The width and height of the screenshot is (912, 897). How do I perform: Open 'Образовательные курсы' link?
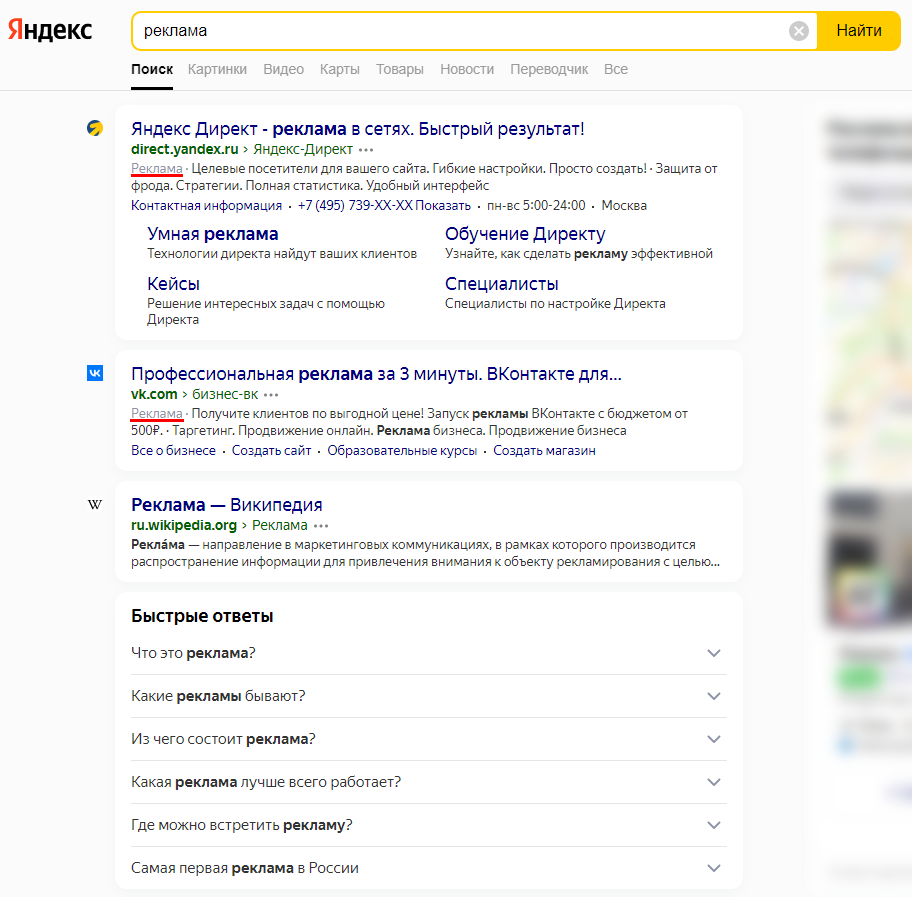[x=402, y=451]
